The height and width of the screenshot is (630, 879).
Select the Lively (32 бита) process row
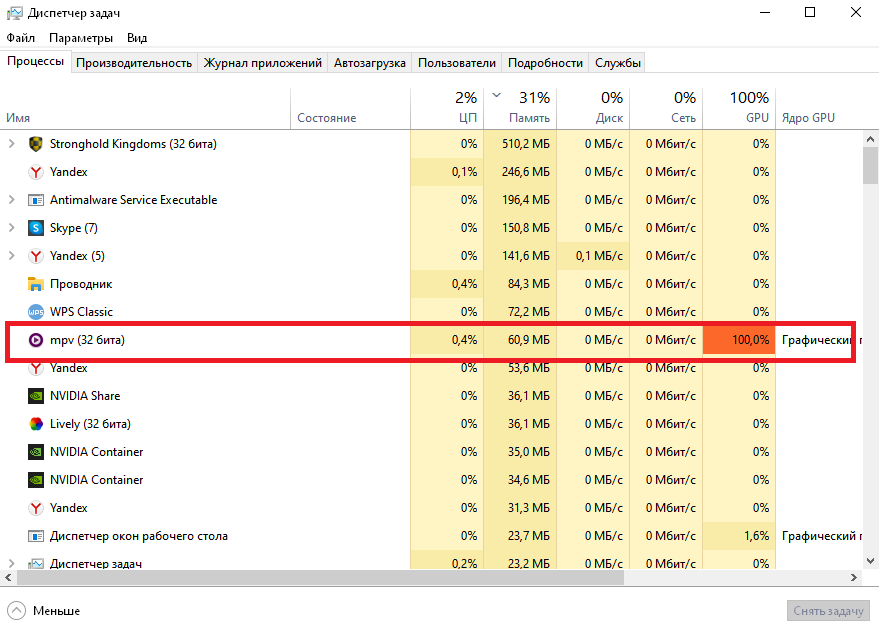[431, 424]
